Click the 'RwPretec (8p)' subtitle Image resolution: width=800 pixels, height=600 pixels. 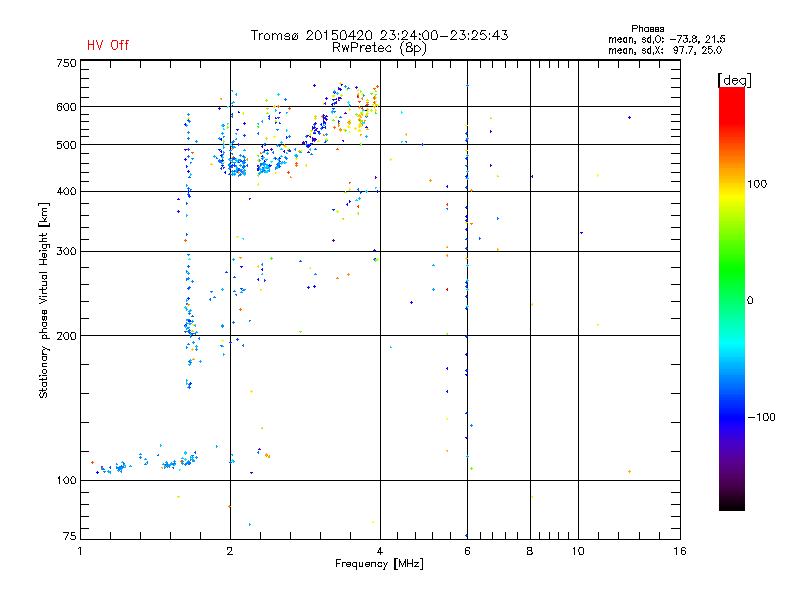(379, 48)
